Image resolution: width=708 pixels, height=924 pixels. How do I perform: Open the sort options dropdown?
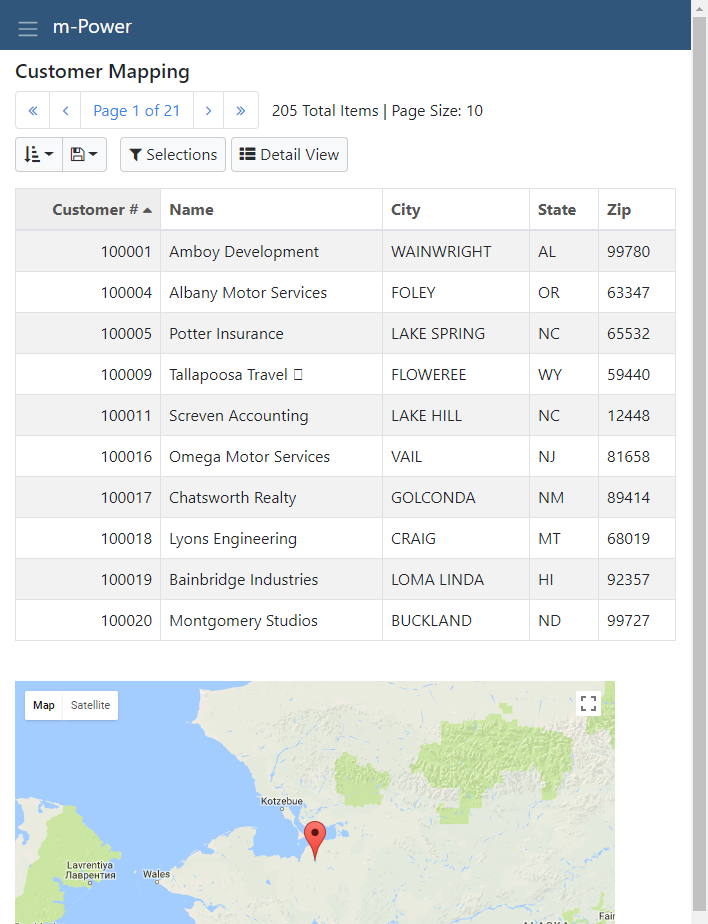[39, 154]
